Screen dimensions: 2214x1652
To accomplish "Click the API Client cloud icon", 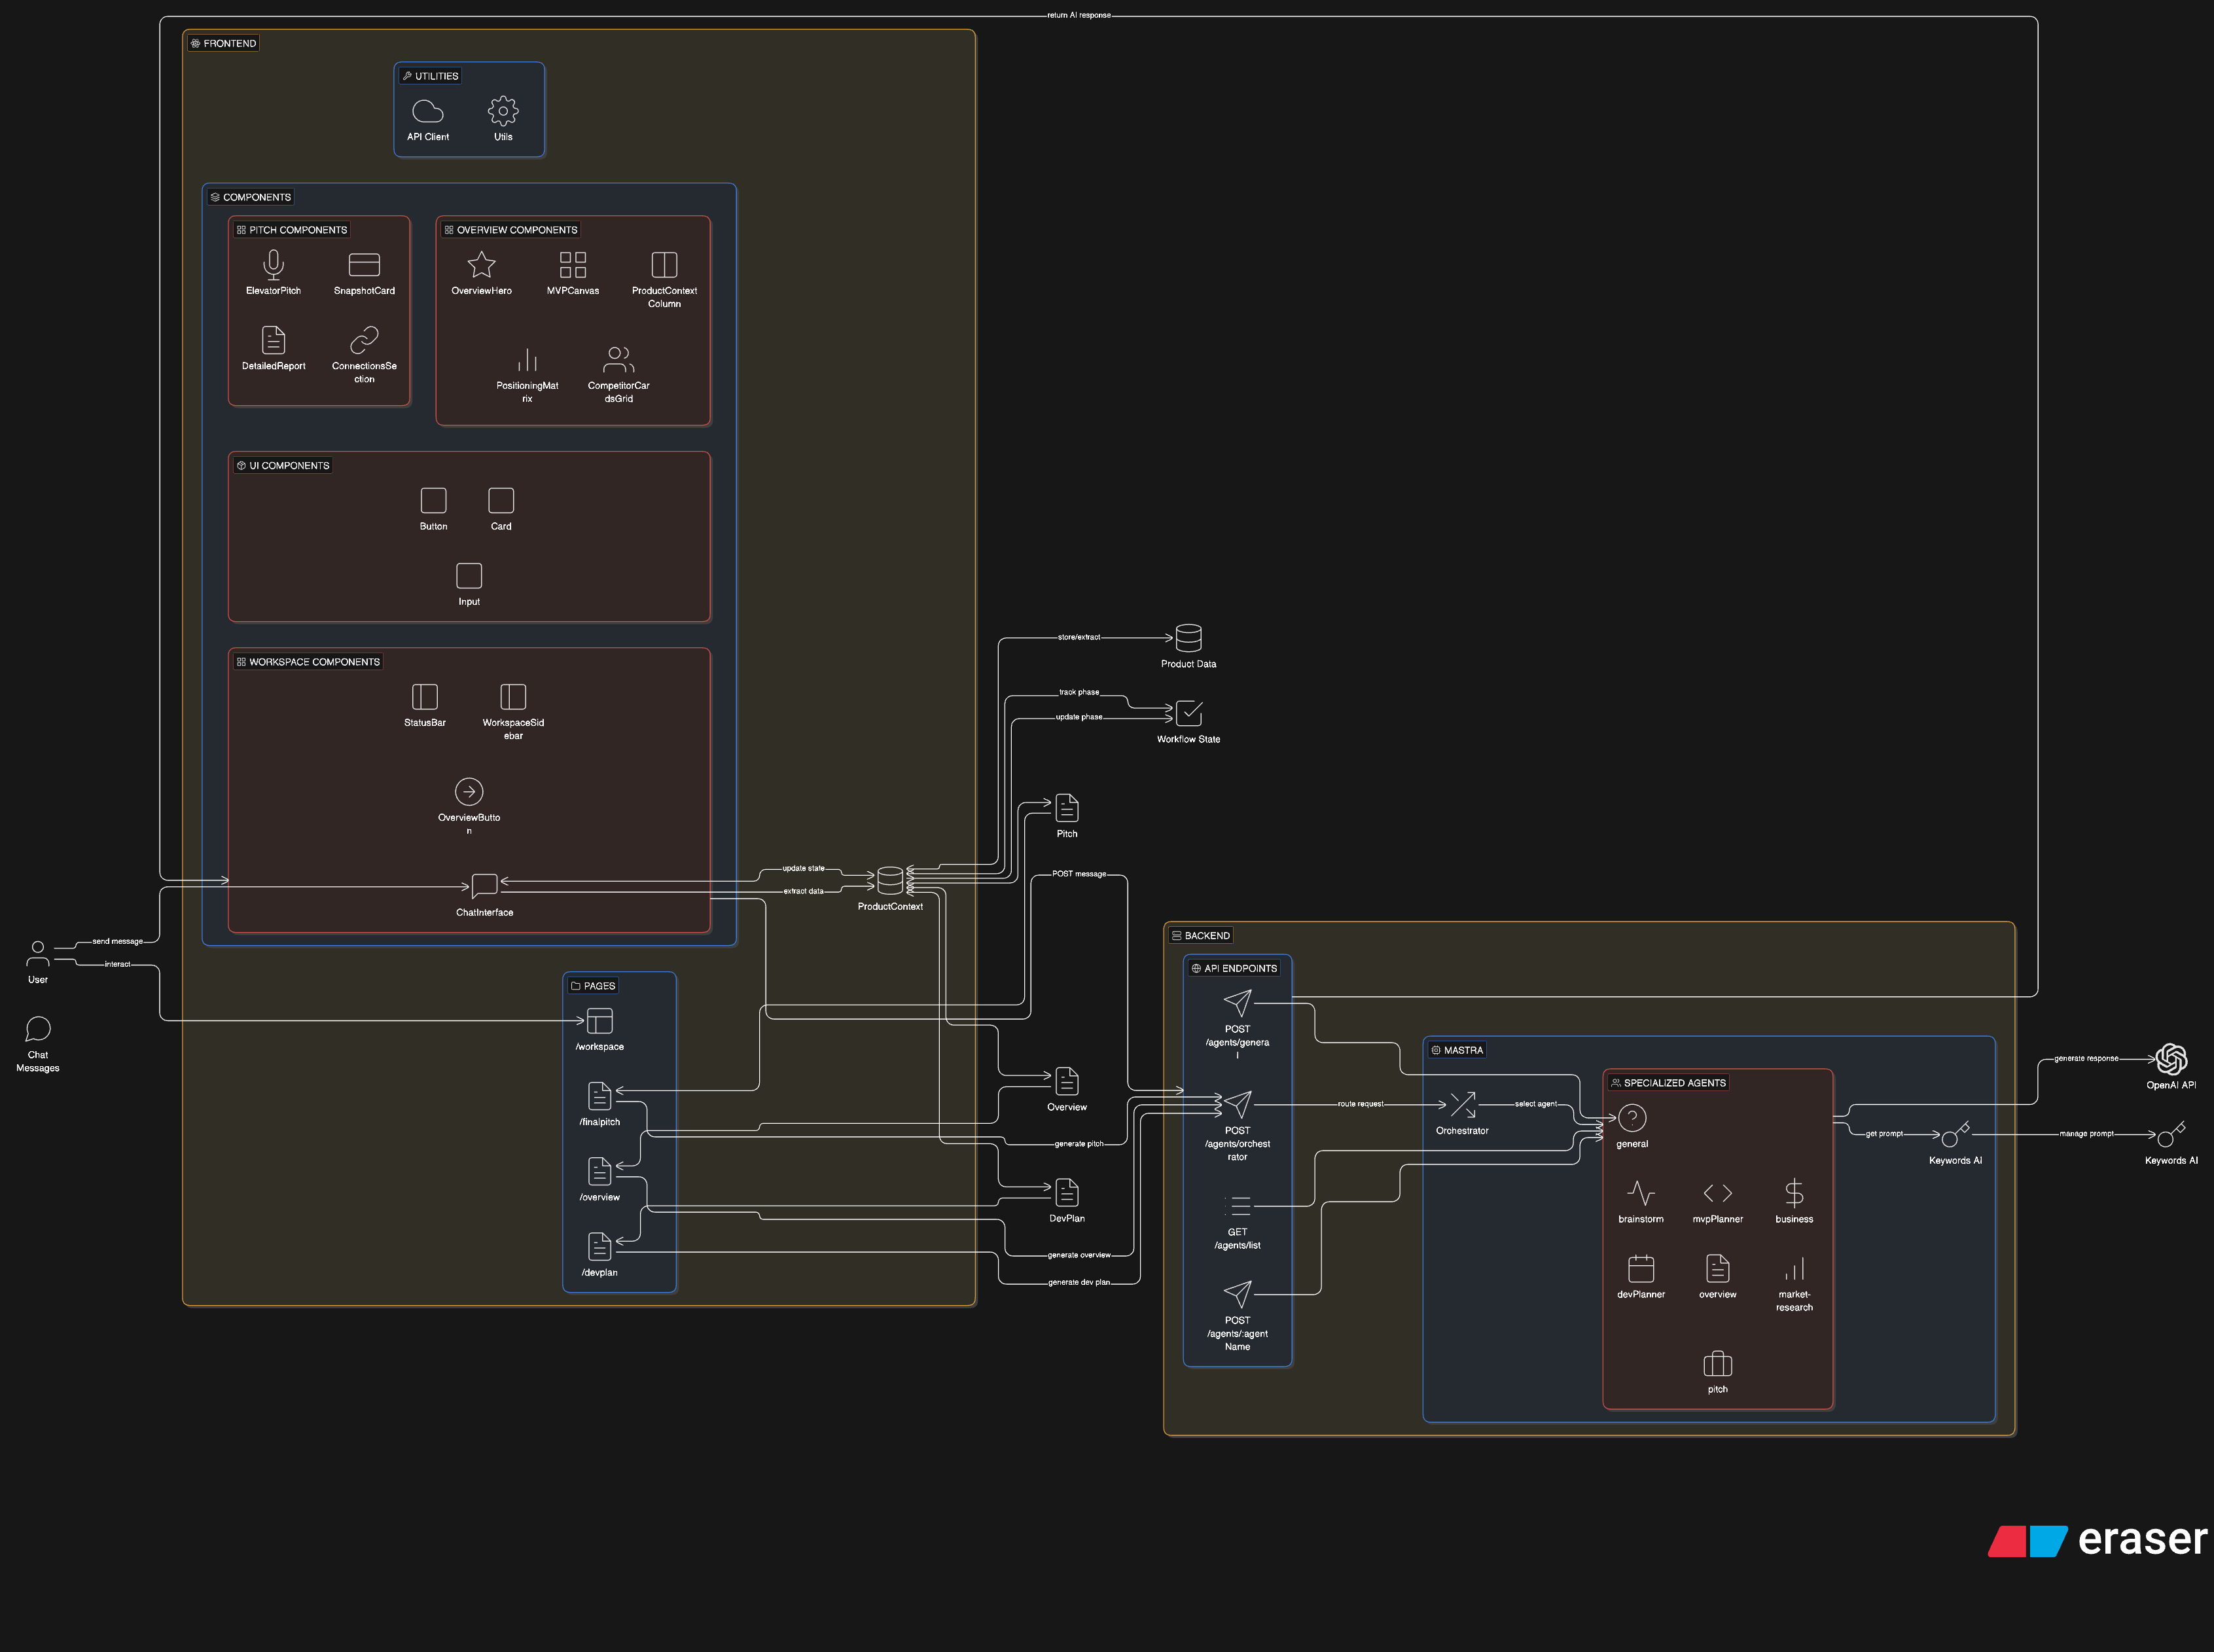I will pos(427,111).
